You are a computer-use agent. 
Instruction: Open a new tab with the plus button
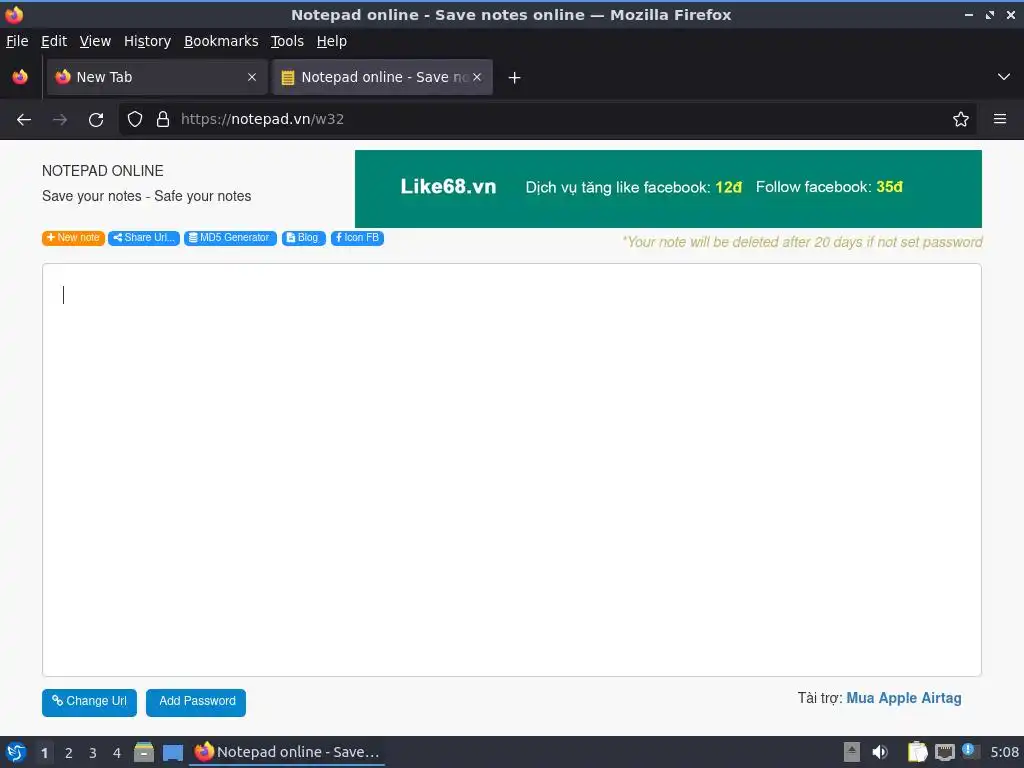click(515, 78)
